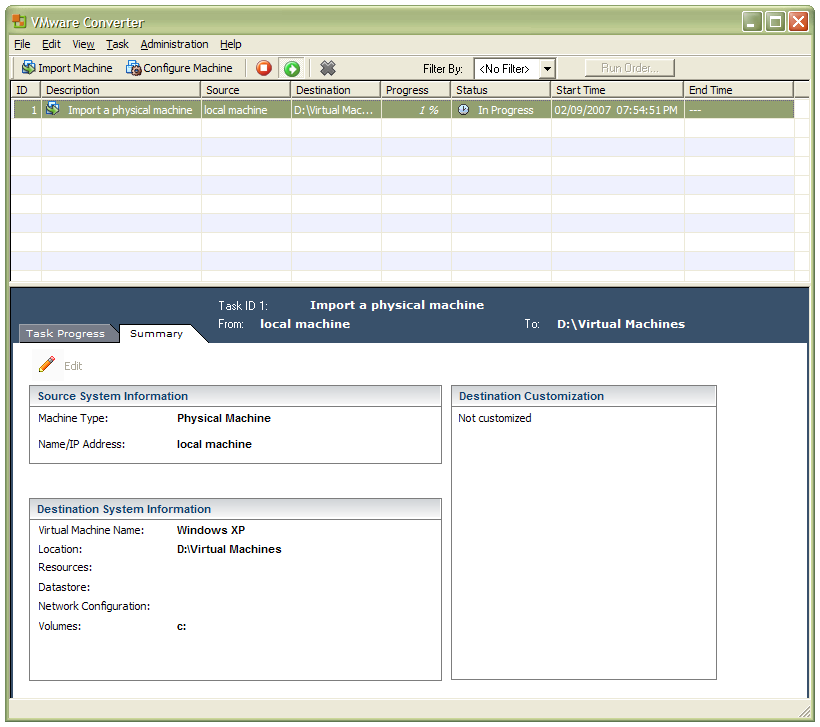Click the Configure Machine toolbar button
This screenshot has width=820, height=727.
[x=179, y=68]
